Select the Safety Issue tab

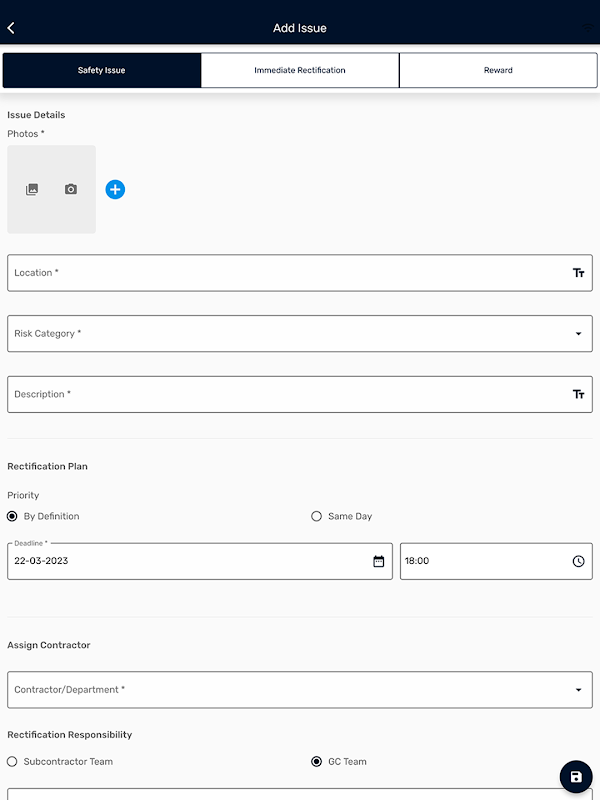click(x=102, y=71)
